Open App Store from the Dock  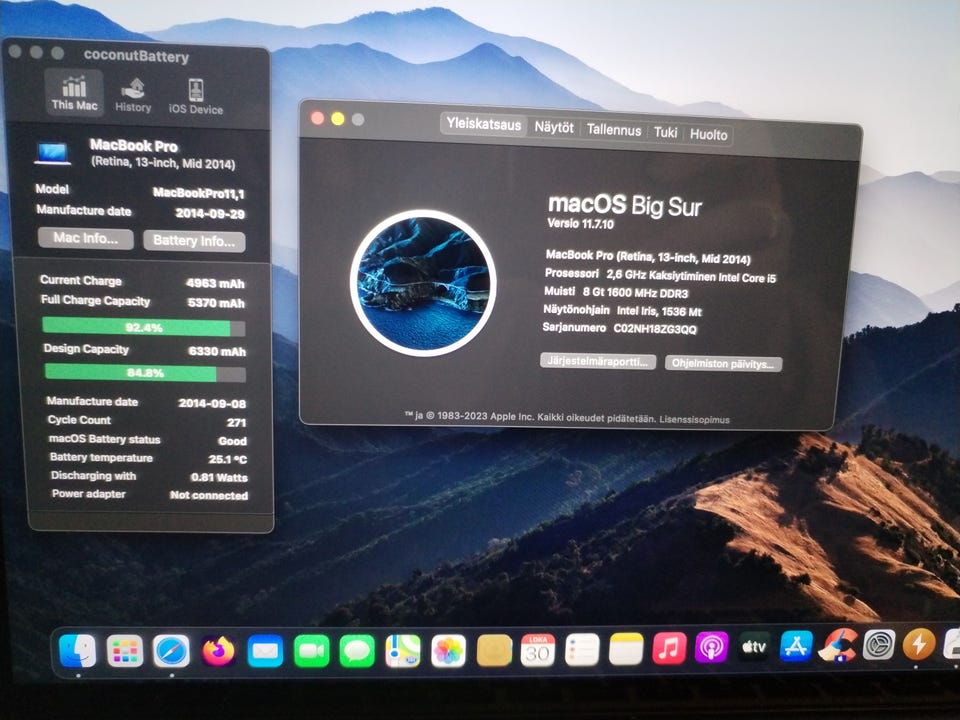tap(795, 647)
